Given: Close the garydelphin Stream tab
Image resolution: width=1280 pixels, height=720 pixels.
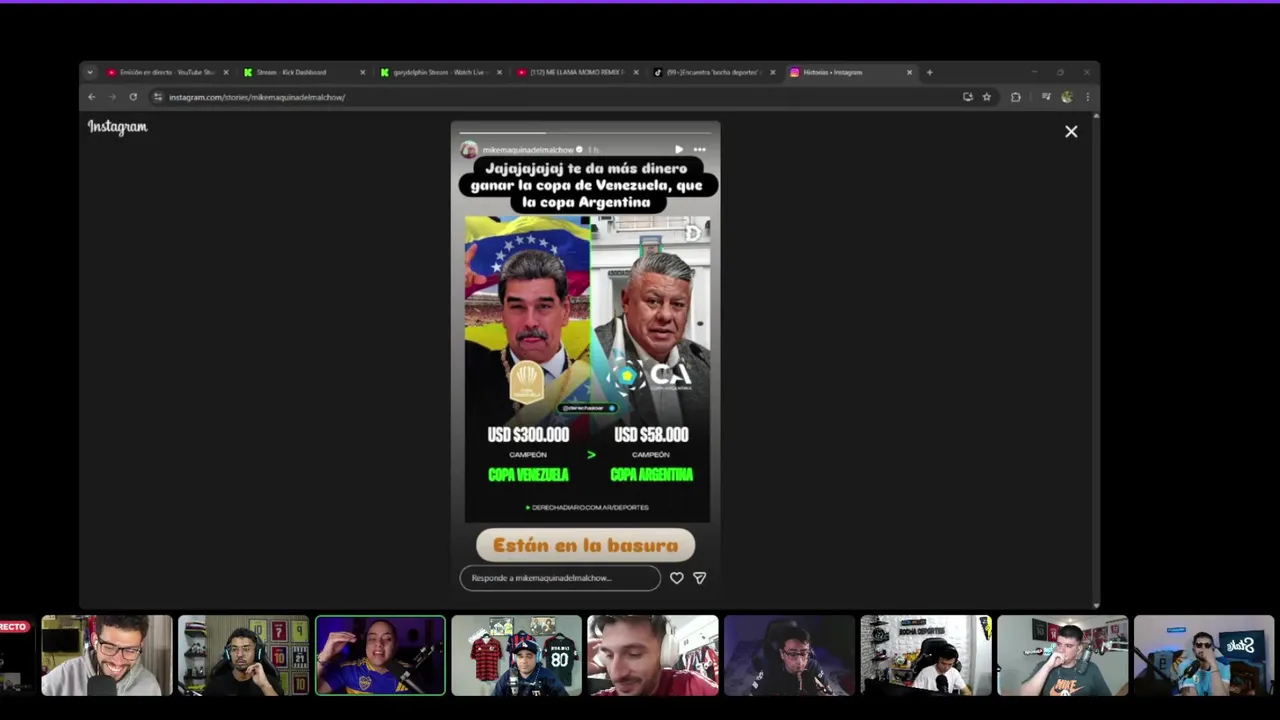Looking at the screenshot, I should pyautogui.click(x=499, y=72).
